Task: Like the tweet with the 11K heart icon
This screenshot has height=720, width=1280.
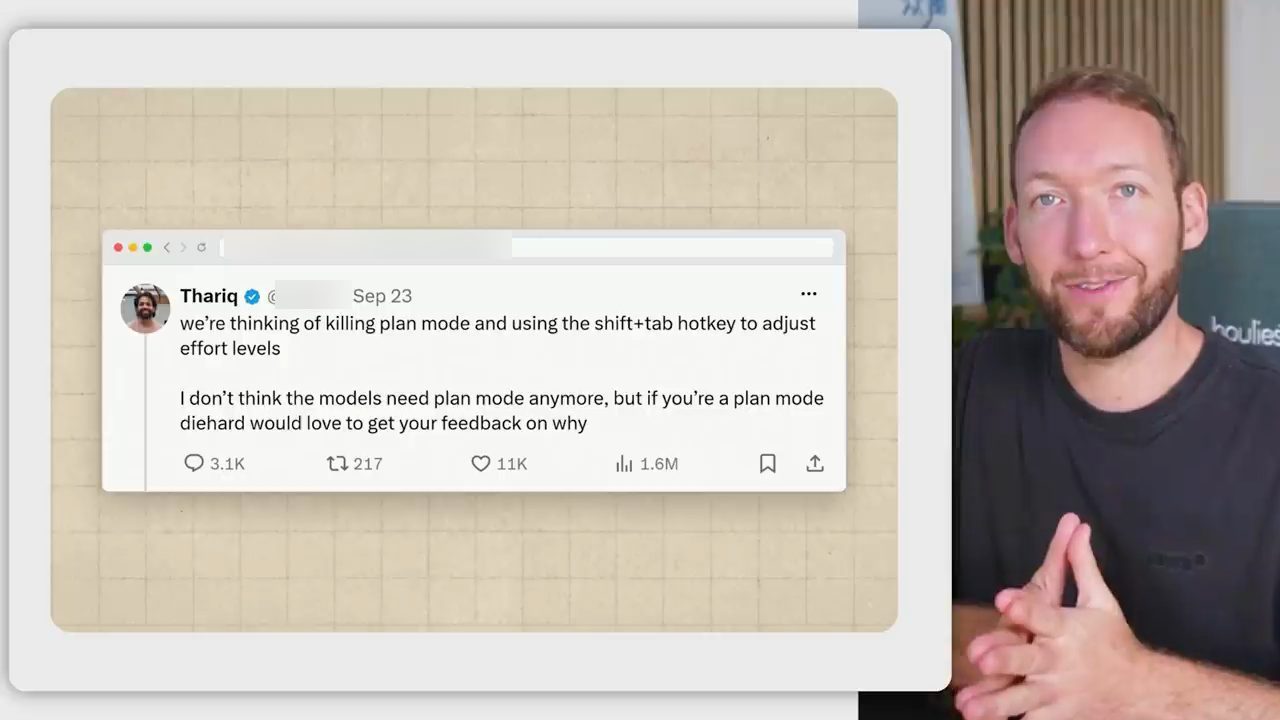Action: pyautogui.click(x=481, y=463)
